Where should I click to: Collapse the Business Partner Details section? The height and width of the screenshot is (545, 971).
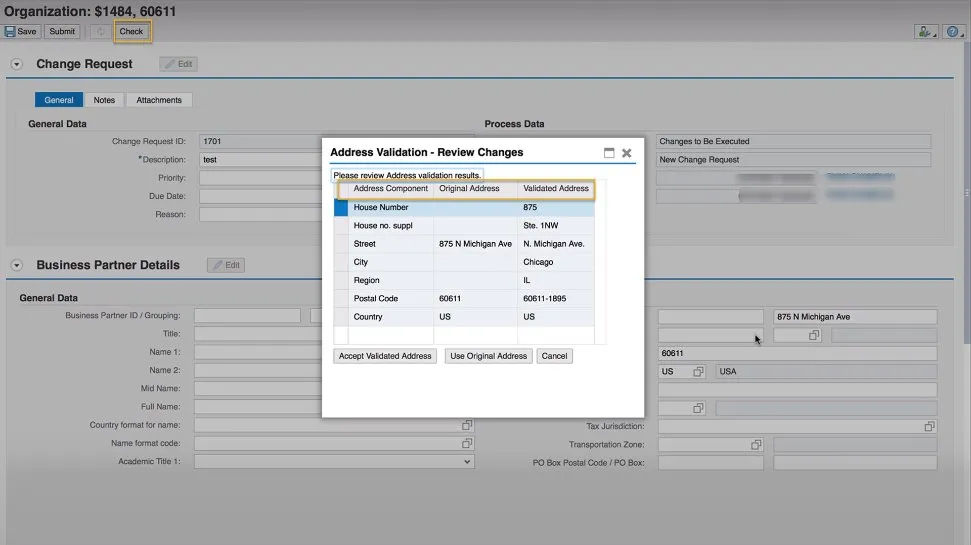[x=17, y=265]
